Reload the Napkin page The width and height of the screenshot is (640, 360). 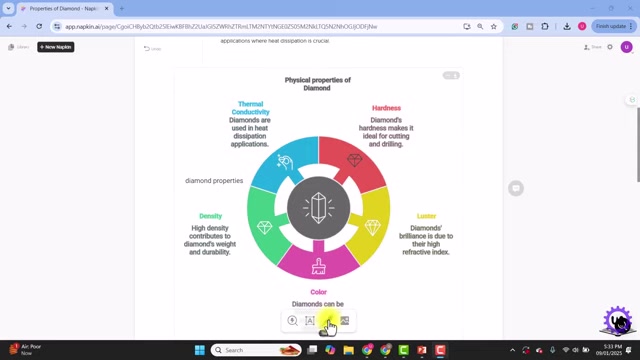coord(39,26)
